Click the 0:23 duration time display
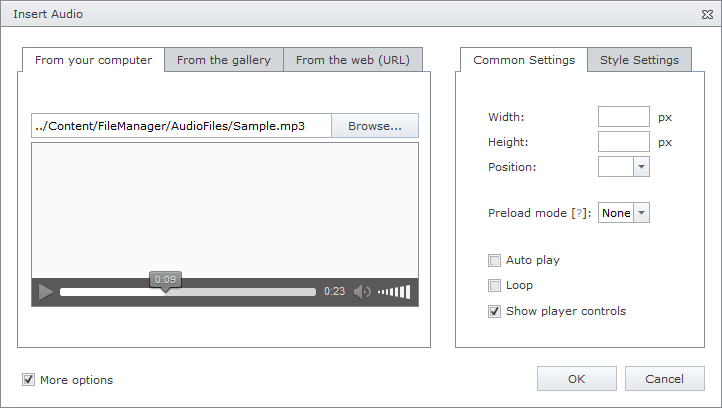The width and height of the screenshot is (722, 408). point(334,291)
